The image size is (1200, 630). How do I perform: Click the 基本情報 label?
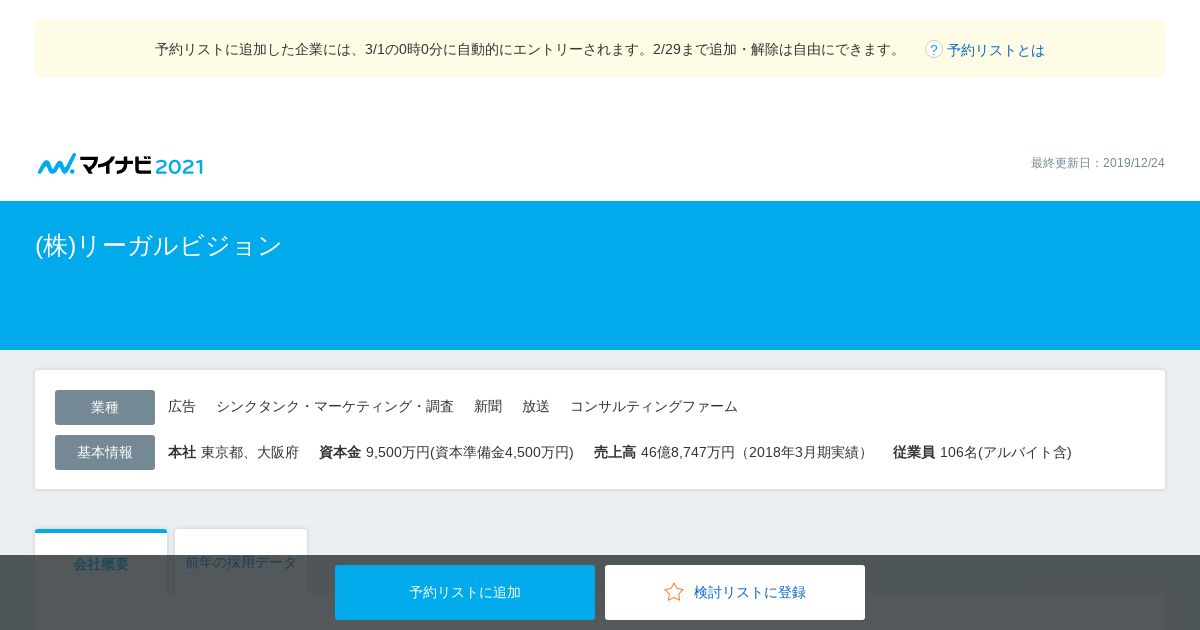pyautogui.click(x=105, y=452)
